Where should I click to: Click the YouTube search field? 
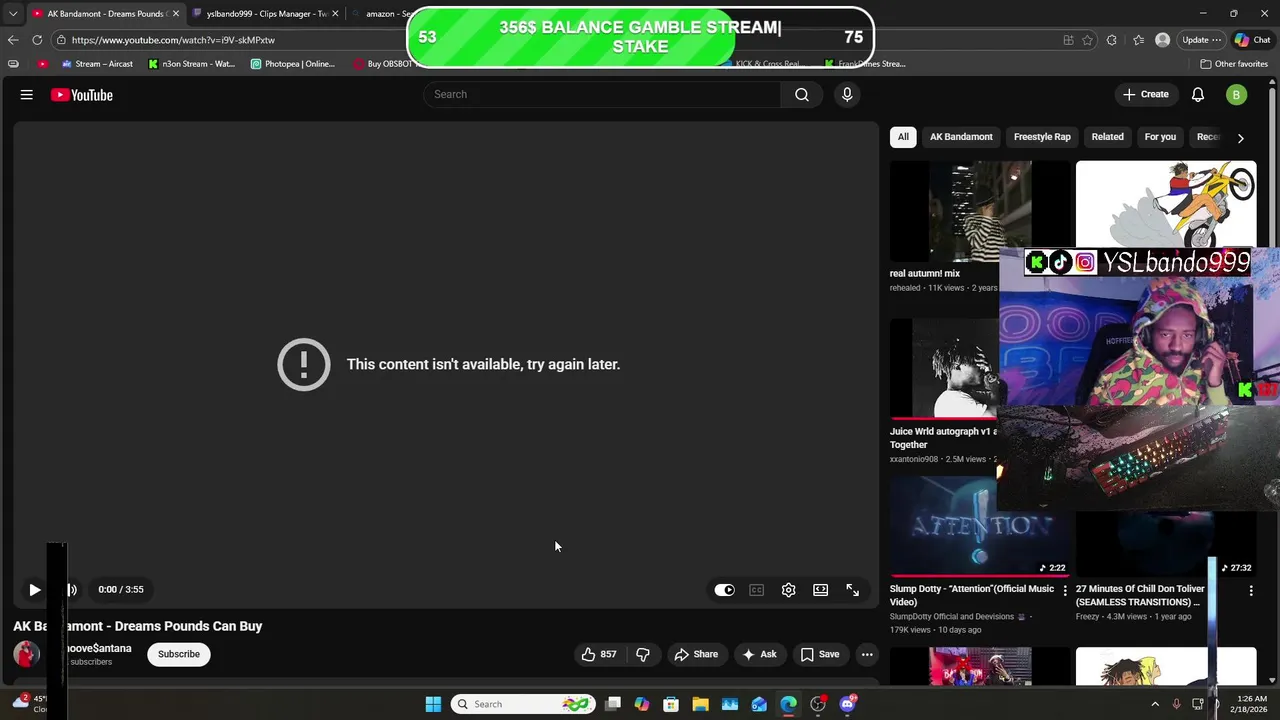click(602, 94)
